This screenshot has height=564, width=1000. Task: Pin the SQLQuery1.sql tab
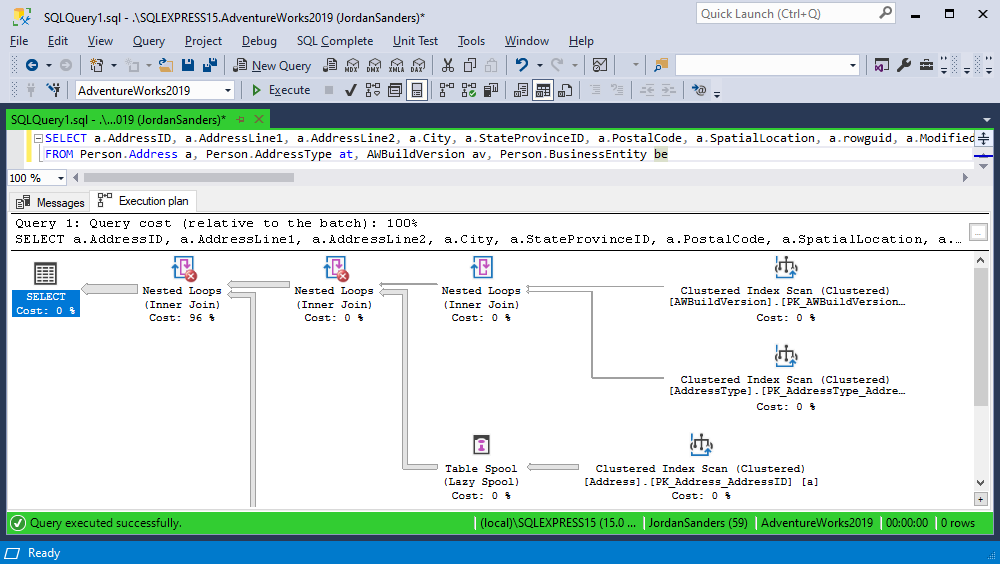tap(240, 119)
